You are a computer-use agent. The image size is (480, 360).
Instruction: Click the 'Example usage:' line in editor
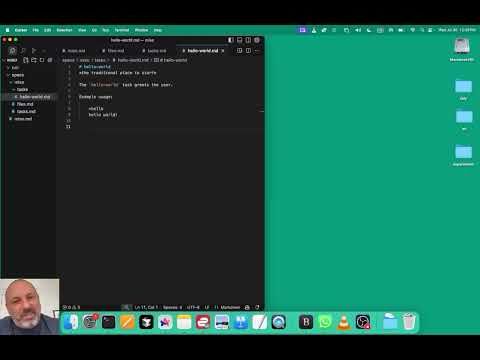[x=96, y=97]
